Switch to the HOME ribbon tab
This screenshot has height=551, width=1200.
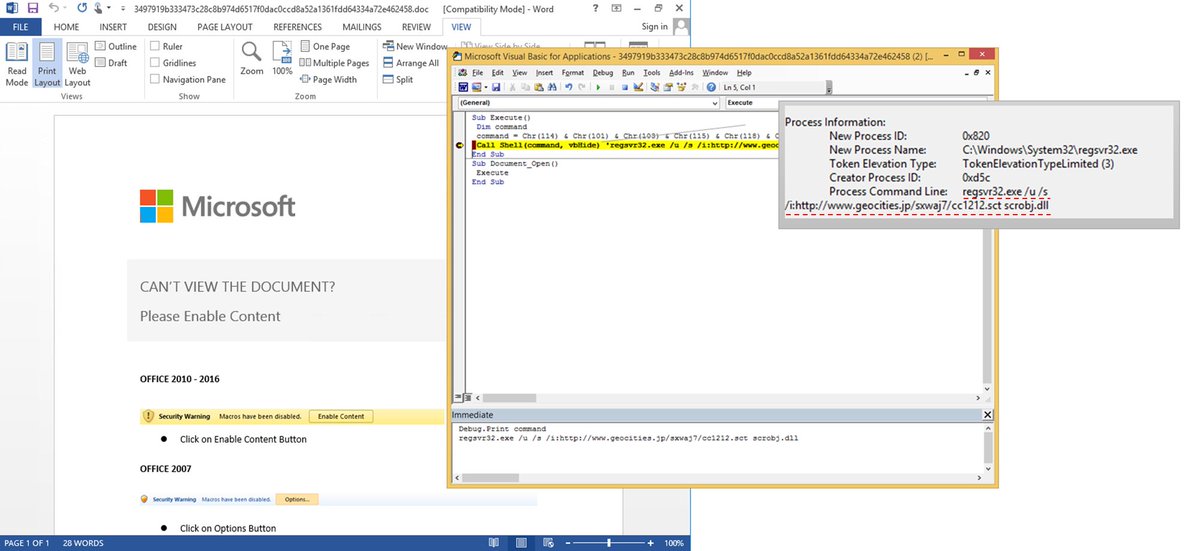point(66,27)
